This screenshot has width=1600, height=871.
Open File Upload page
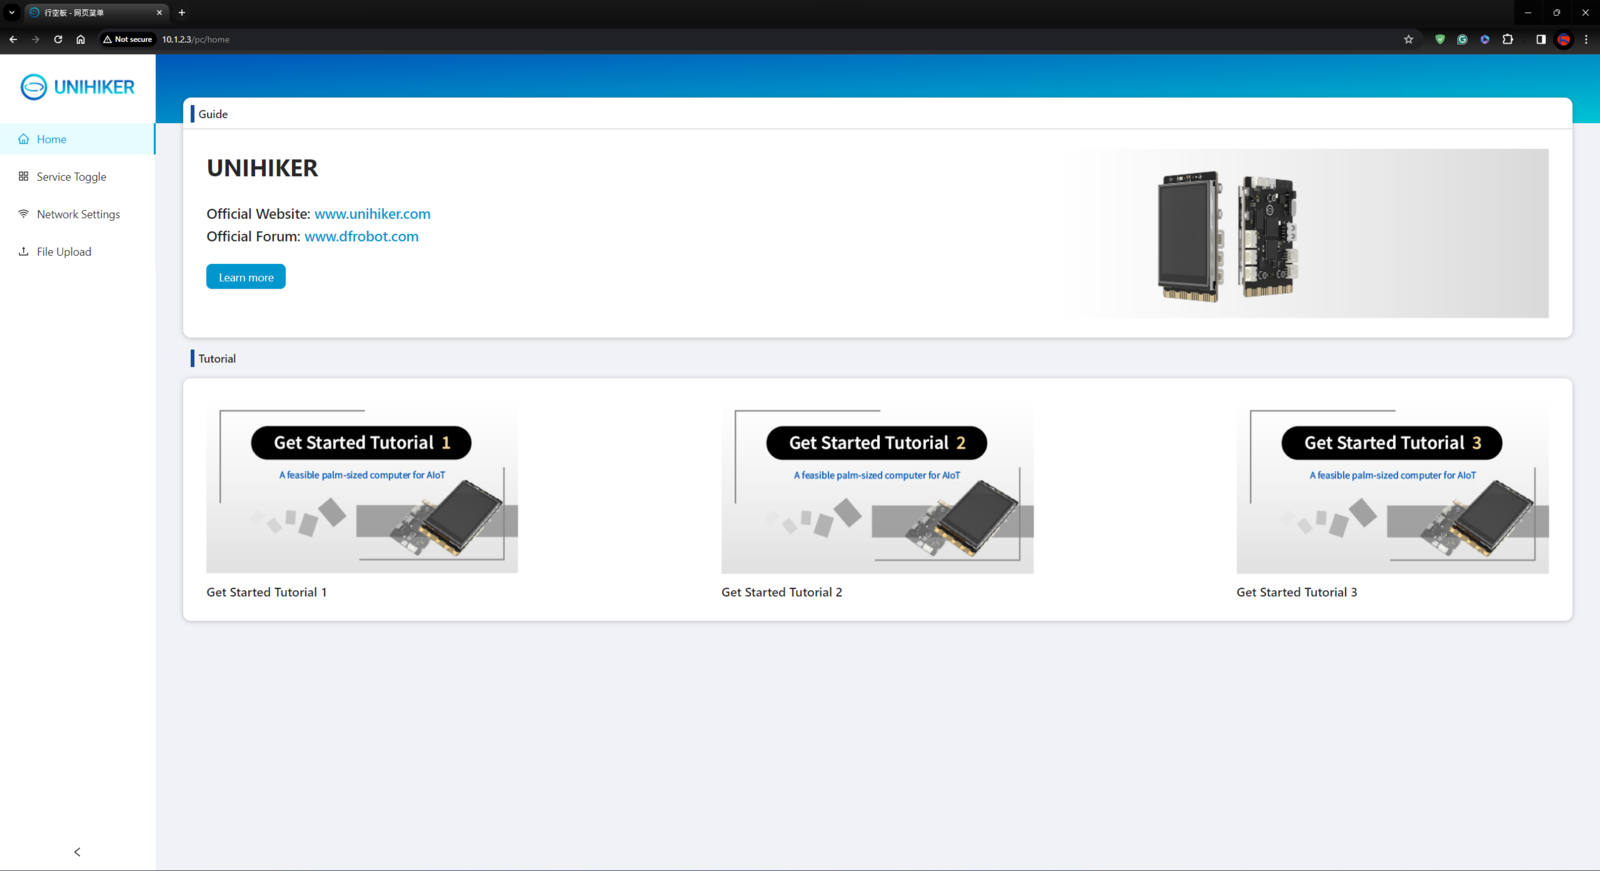click(x=77, y=252)
